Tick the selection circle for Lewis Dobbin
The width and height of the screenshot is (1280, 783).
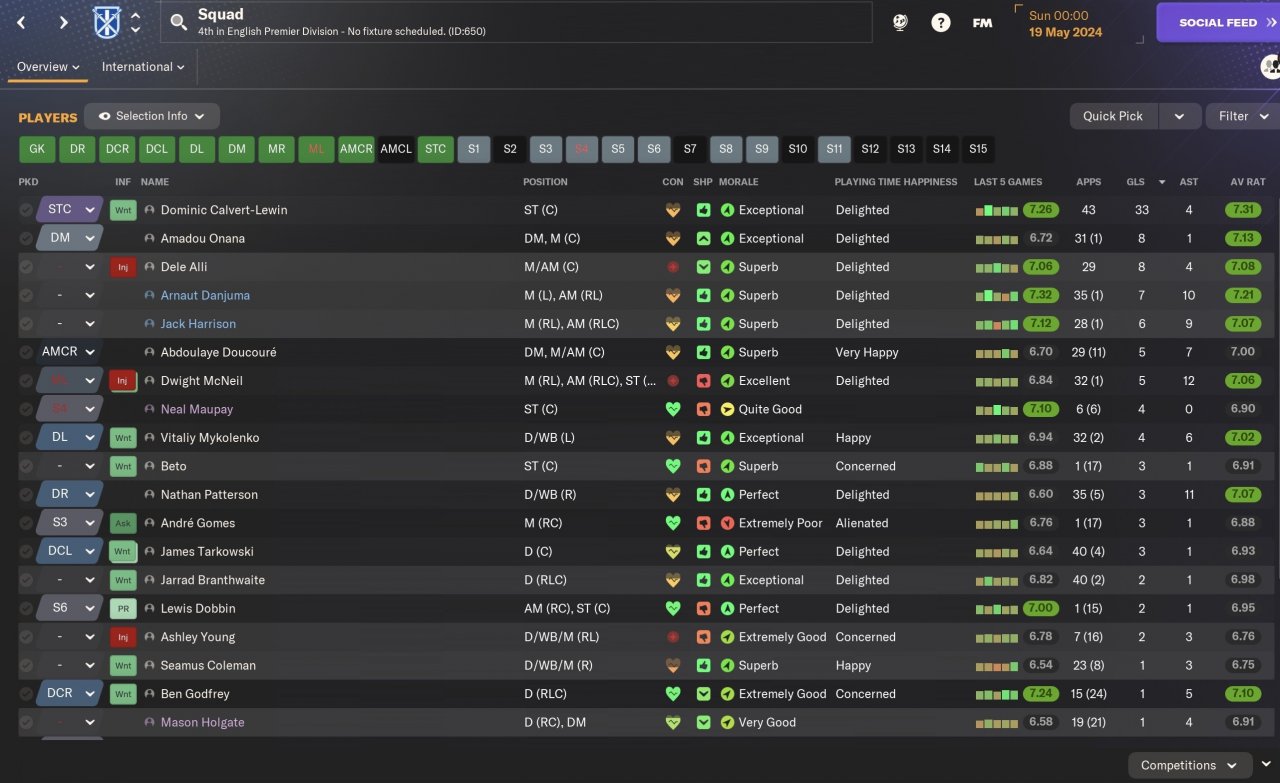pos(26,608)
